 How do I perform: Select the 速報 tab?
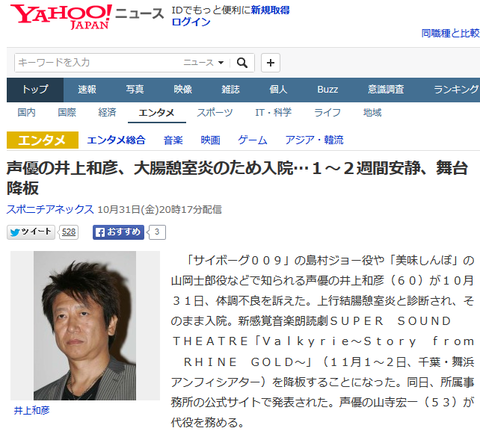(87, 90)
